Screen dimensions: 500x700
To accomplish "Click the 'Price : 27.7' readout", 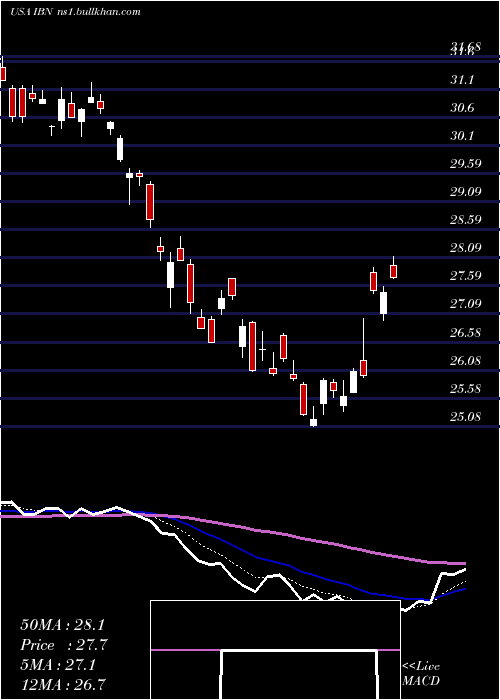I will [64, 645].
